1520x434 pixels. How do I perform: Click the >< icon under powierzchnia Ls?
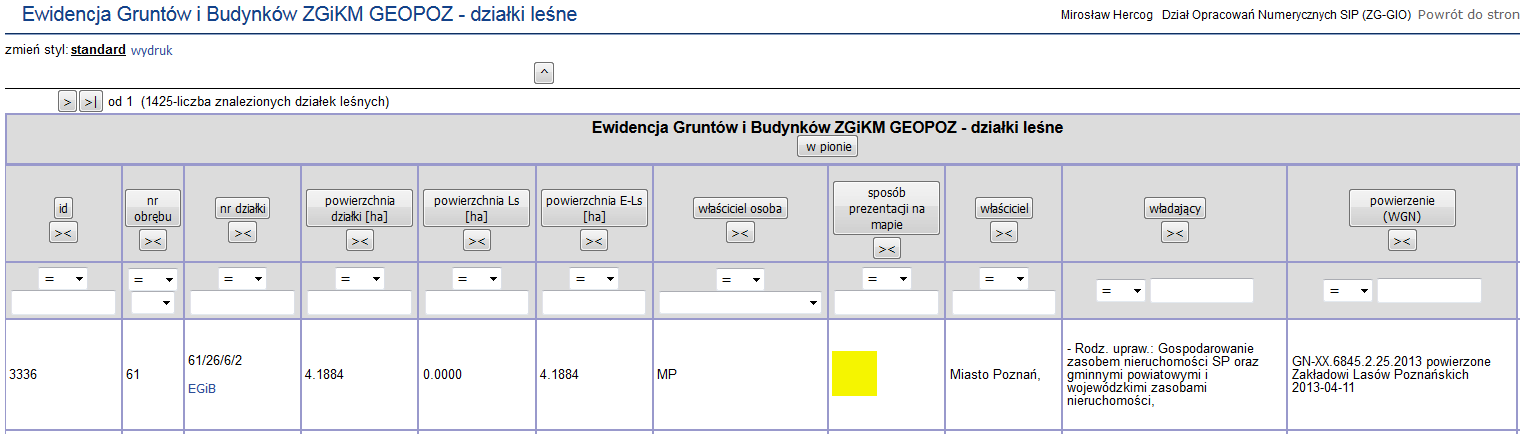[476, 241]
